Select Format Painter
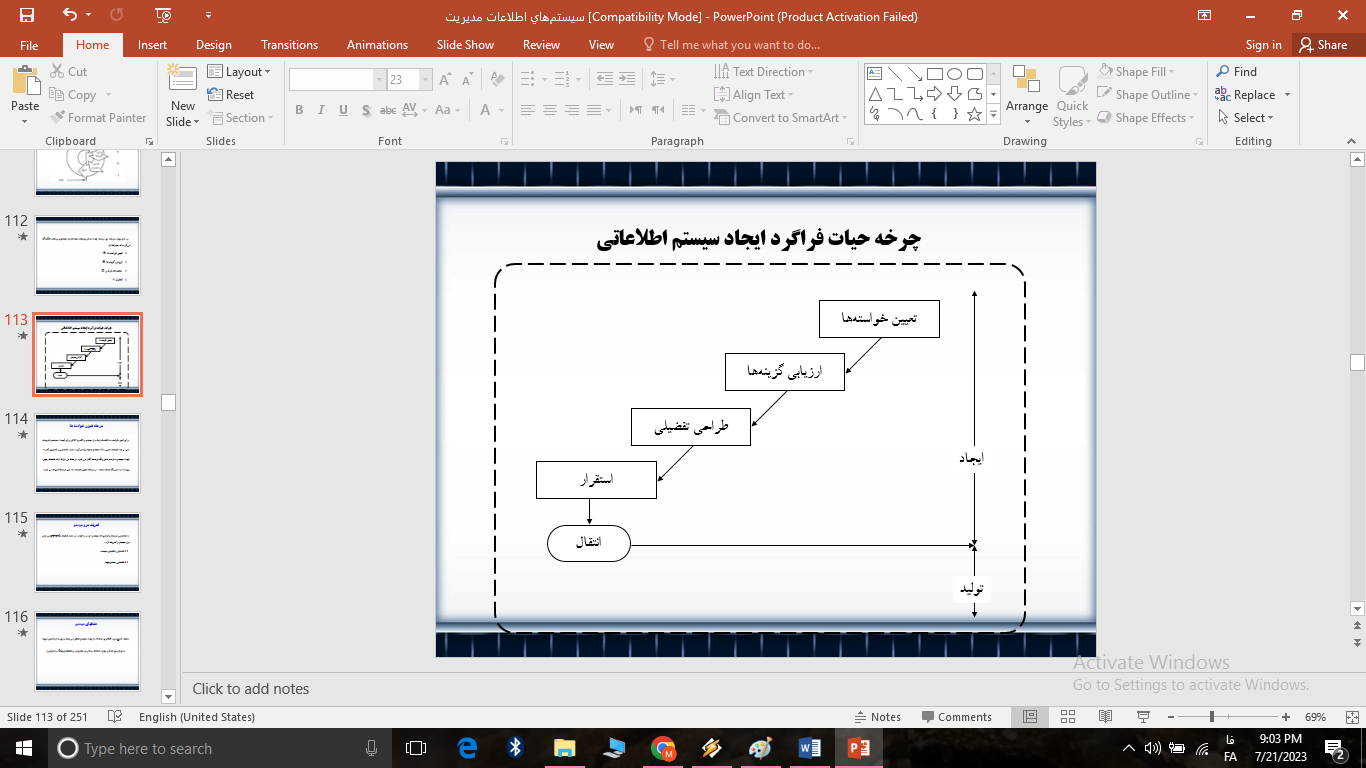 coord(98,118)
